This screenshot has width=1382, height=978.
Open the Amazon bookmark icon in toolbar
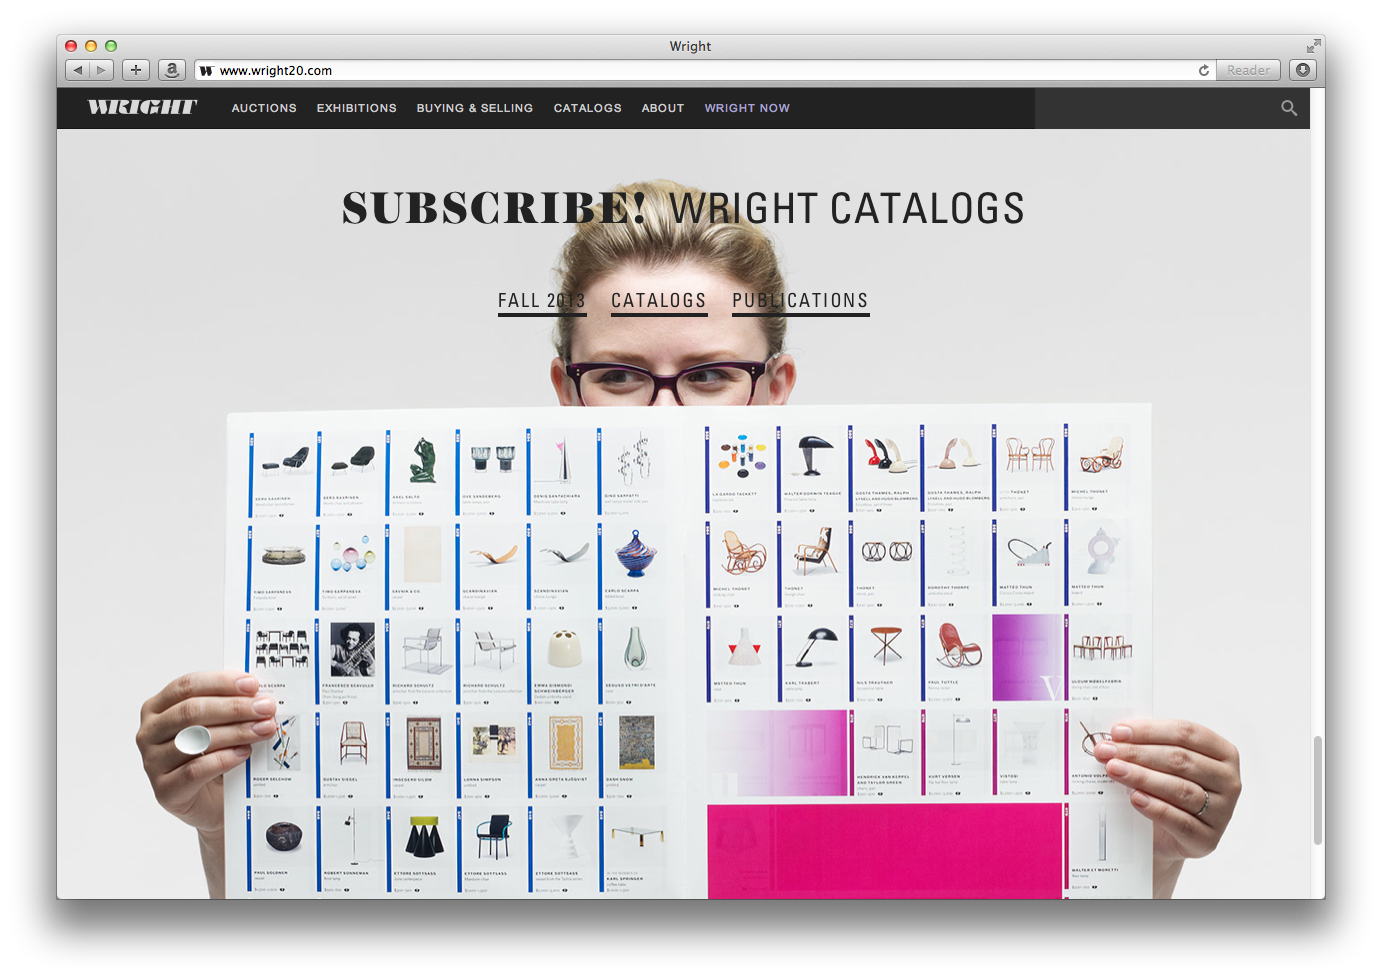tap(172, 70)
